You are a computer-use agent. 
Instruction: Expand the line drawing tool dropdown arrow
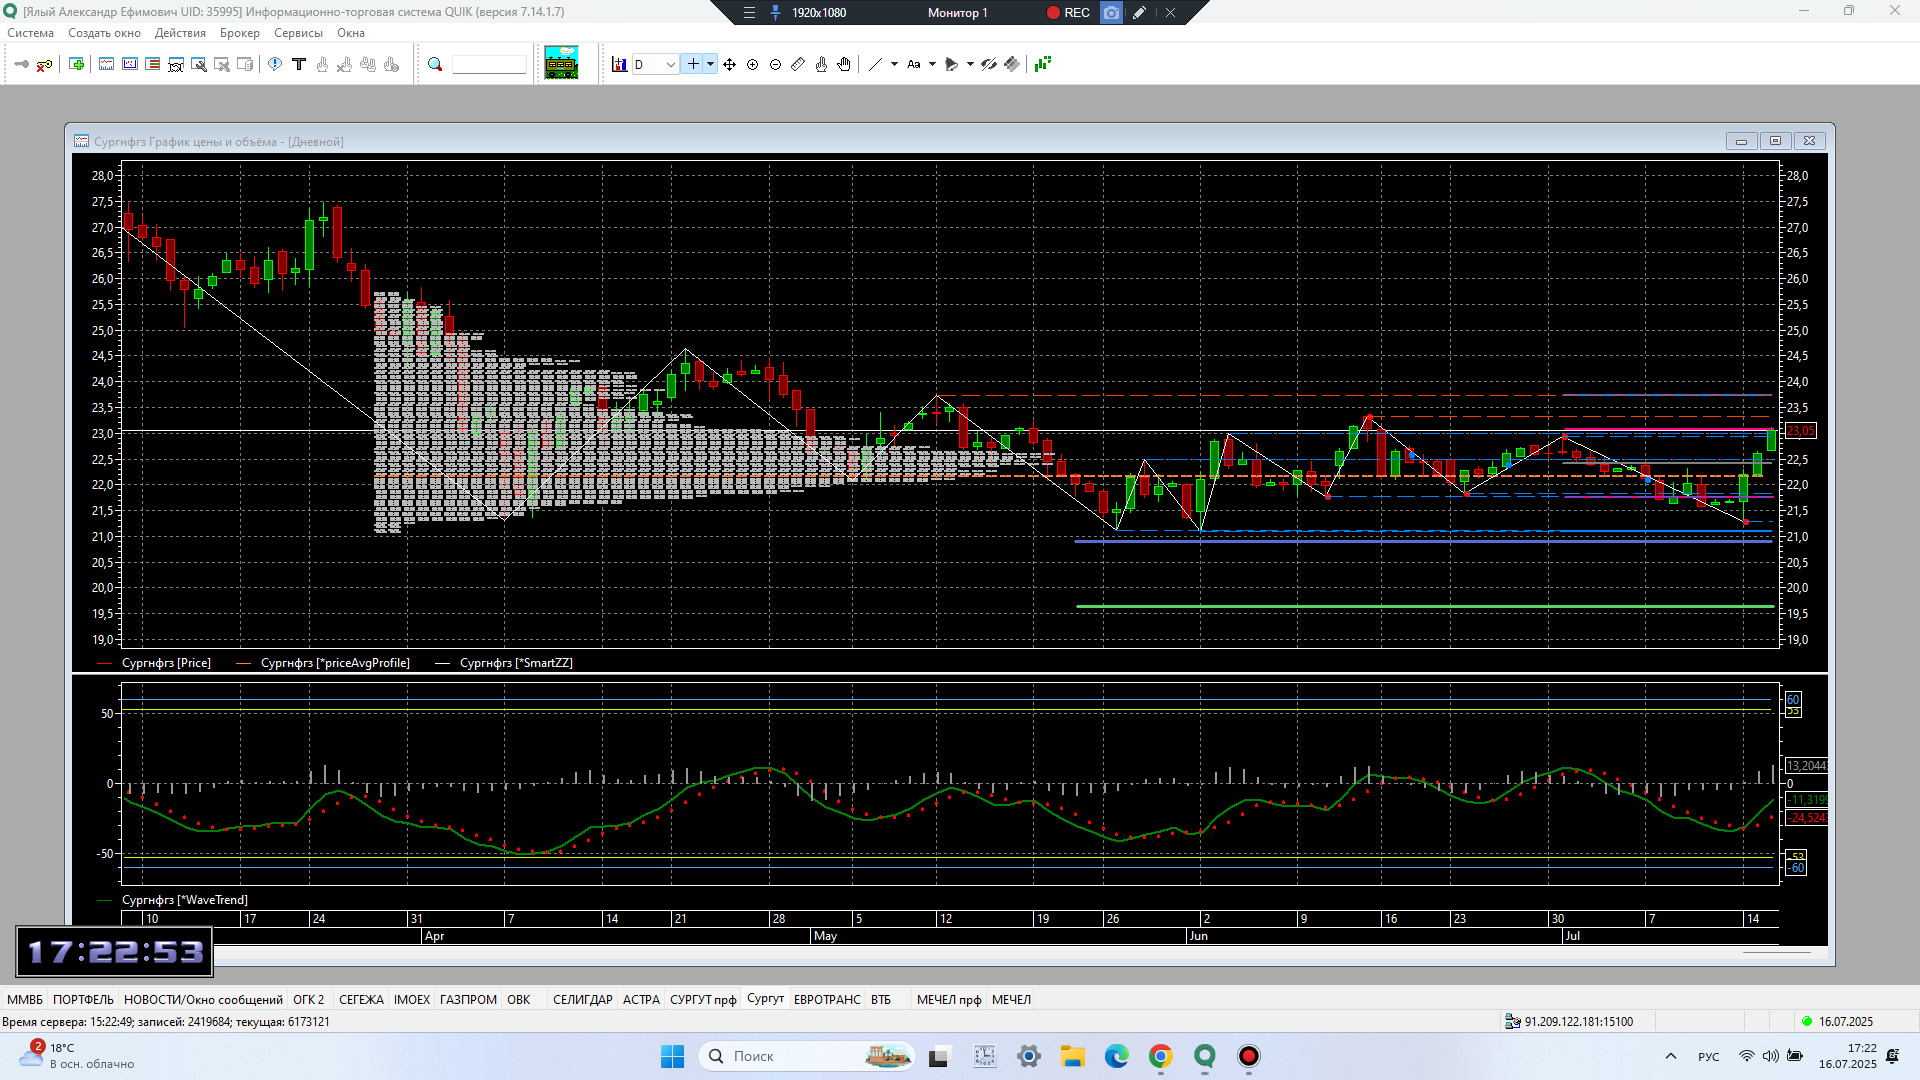click(x=894, y=64)
